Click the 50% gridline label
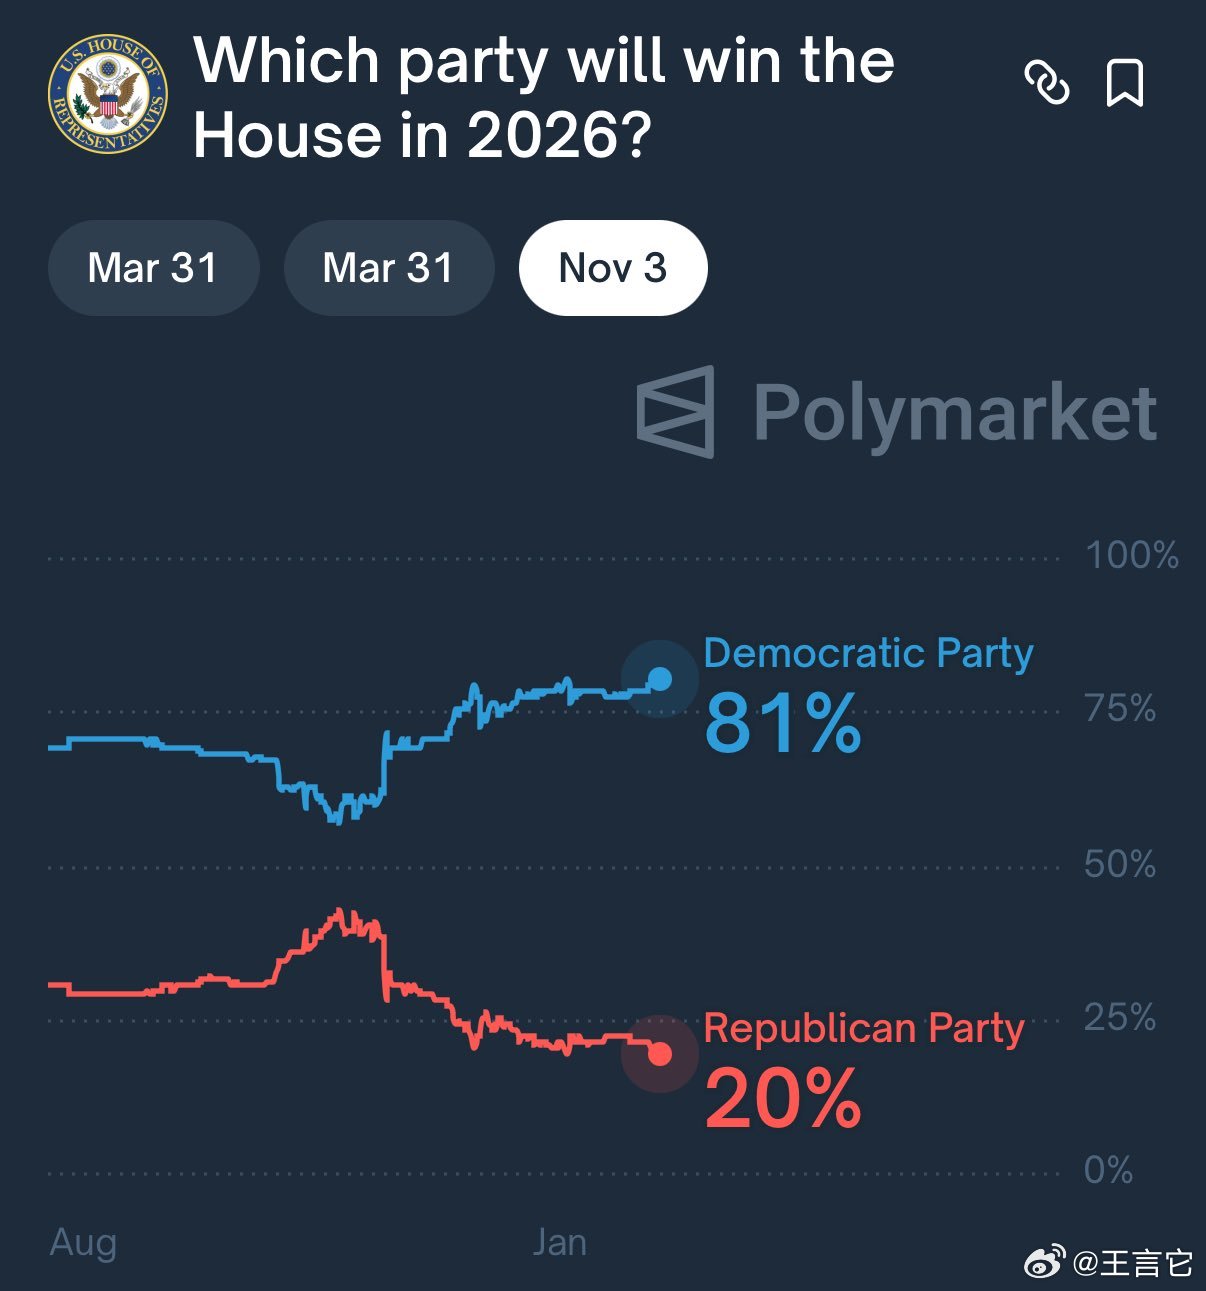This screenshot has width=1206, height=1291. coord(1120,864)
